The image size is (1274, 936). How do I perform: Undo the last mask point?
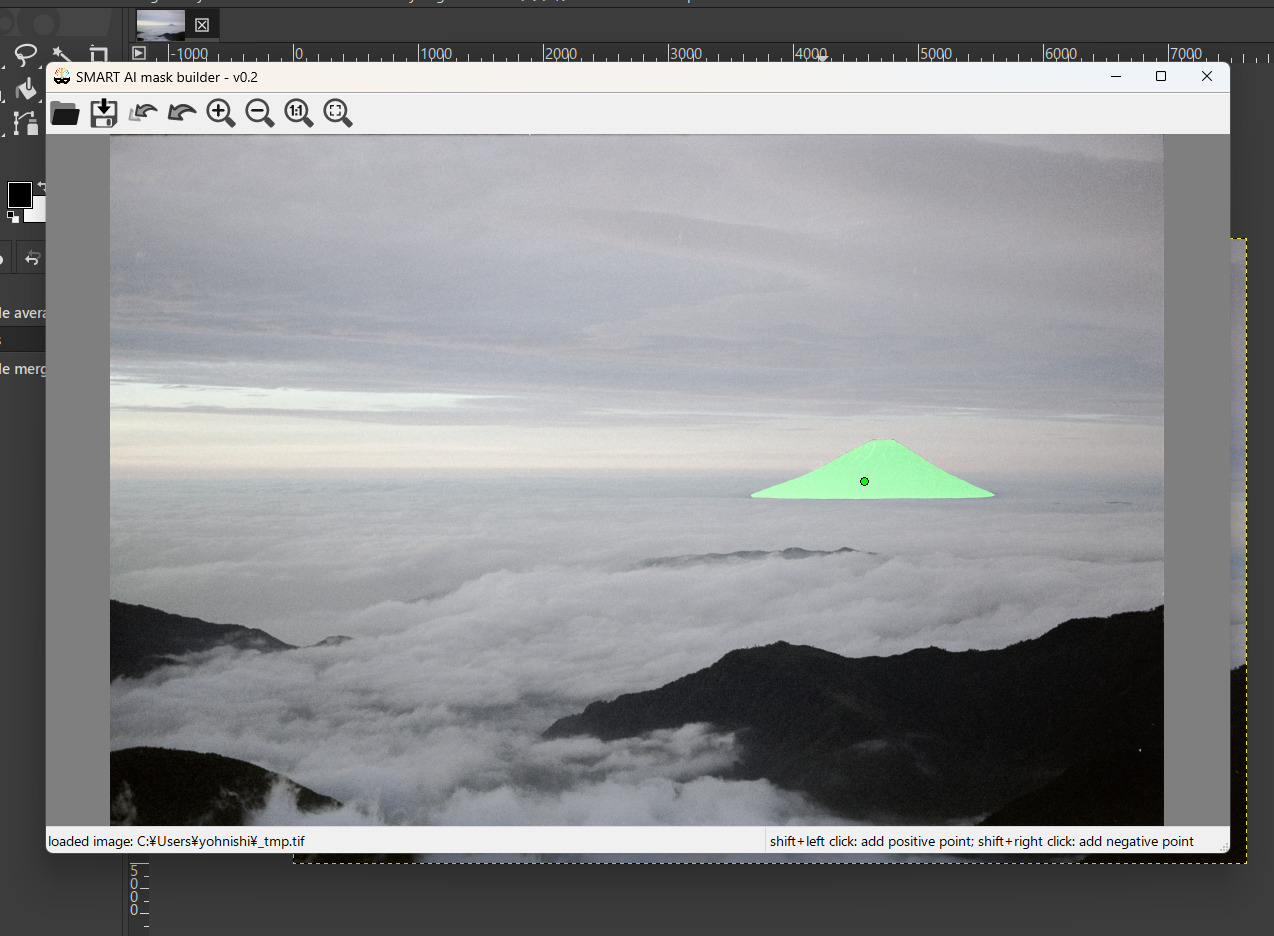coord(142,113)
